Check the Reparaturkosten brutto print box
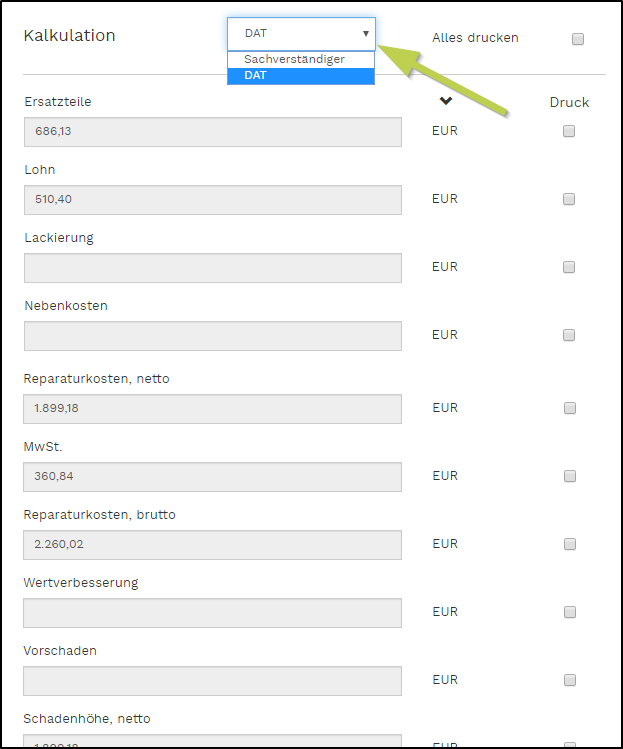The height and width of the screenshot is (749, 623). (x=569, y=544)
